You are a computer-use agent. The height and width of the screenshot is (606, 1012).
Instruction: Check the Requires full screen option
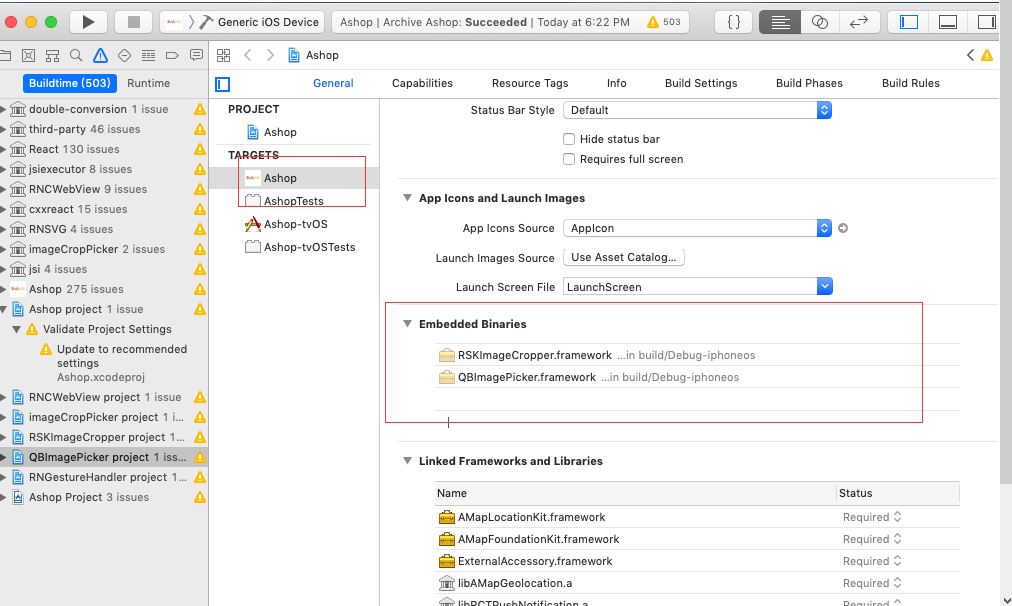point(569,158)
